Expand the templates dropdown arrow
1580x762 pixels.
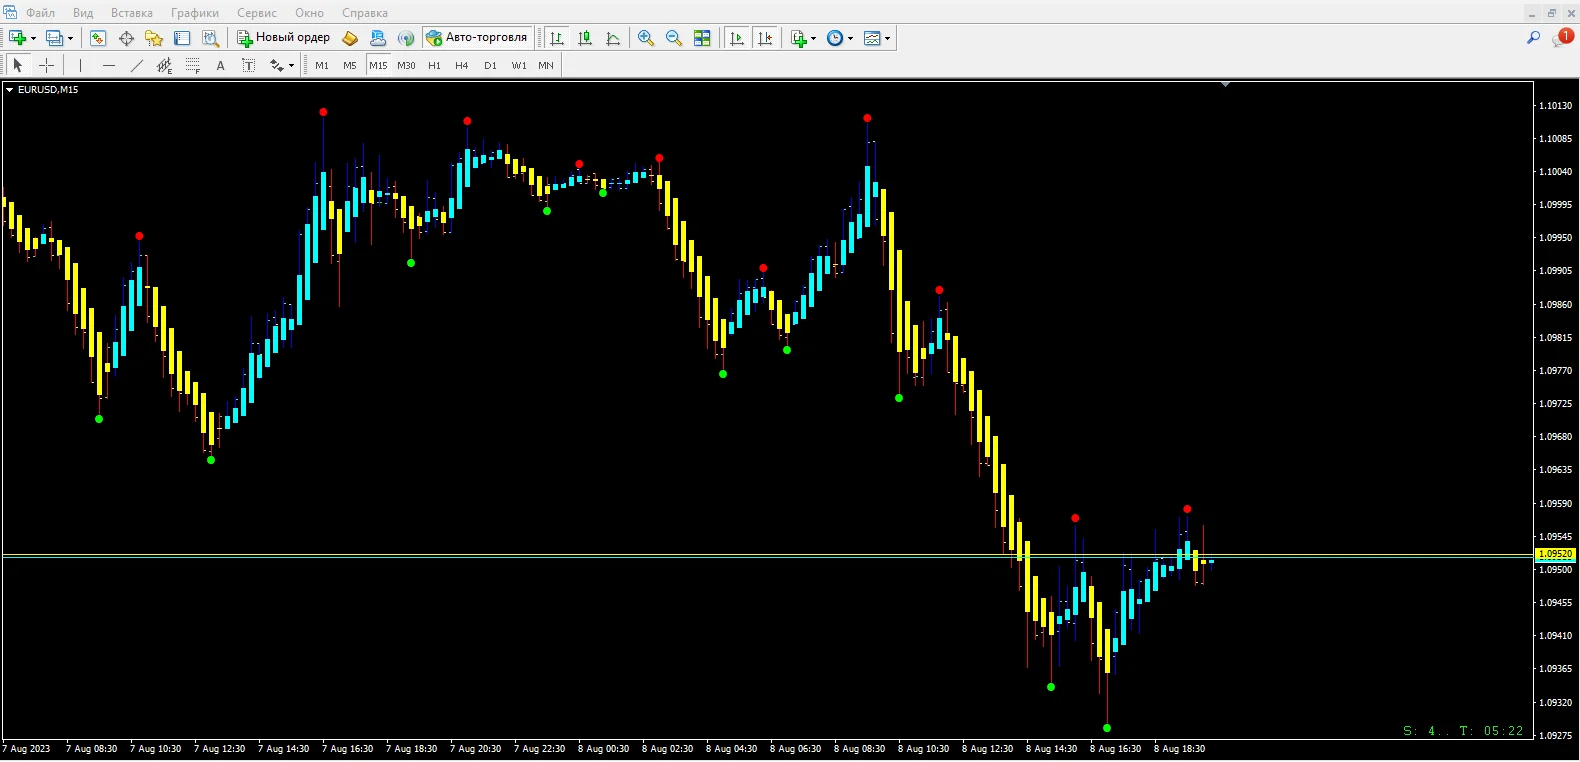[x=887, y=38]
